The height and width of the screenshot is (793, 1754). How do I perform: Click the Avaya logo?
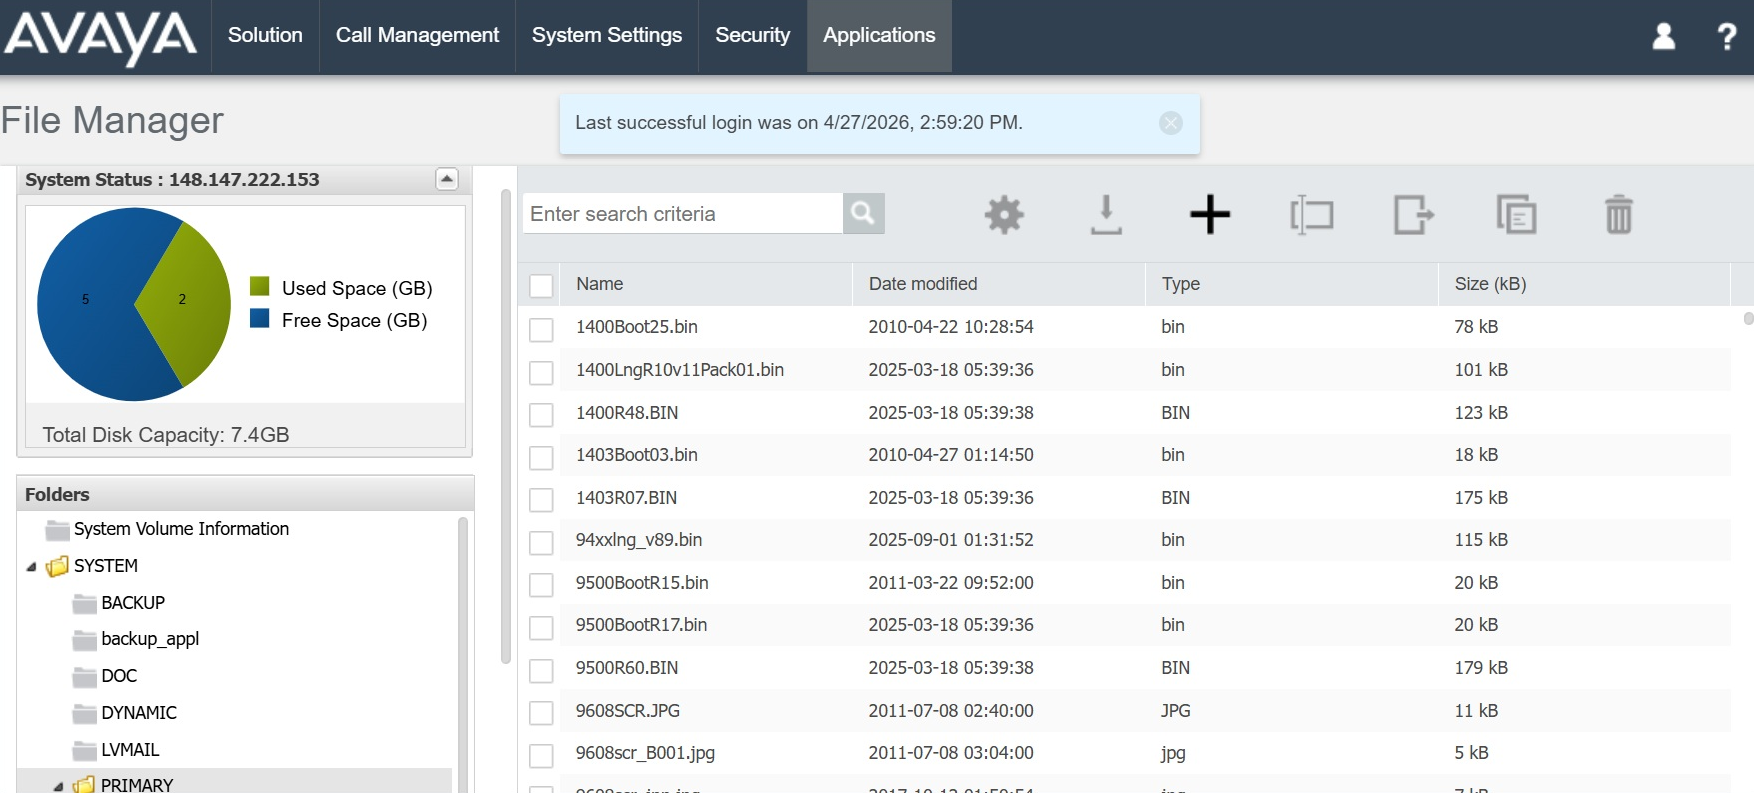coord(100,38)
